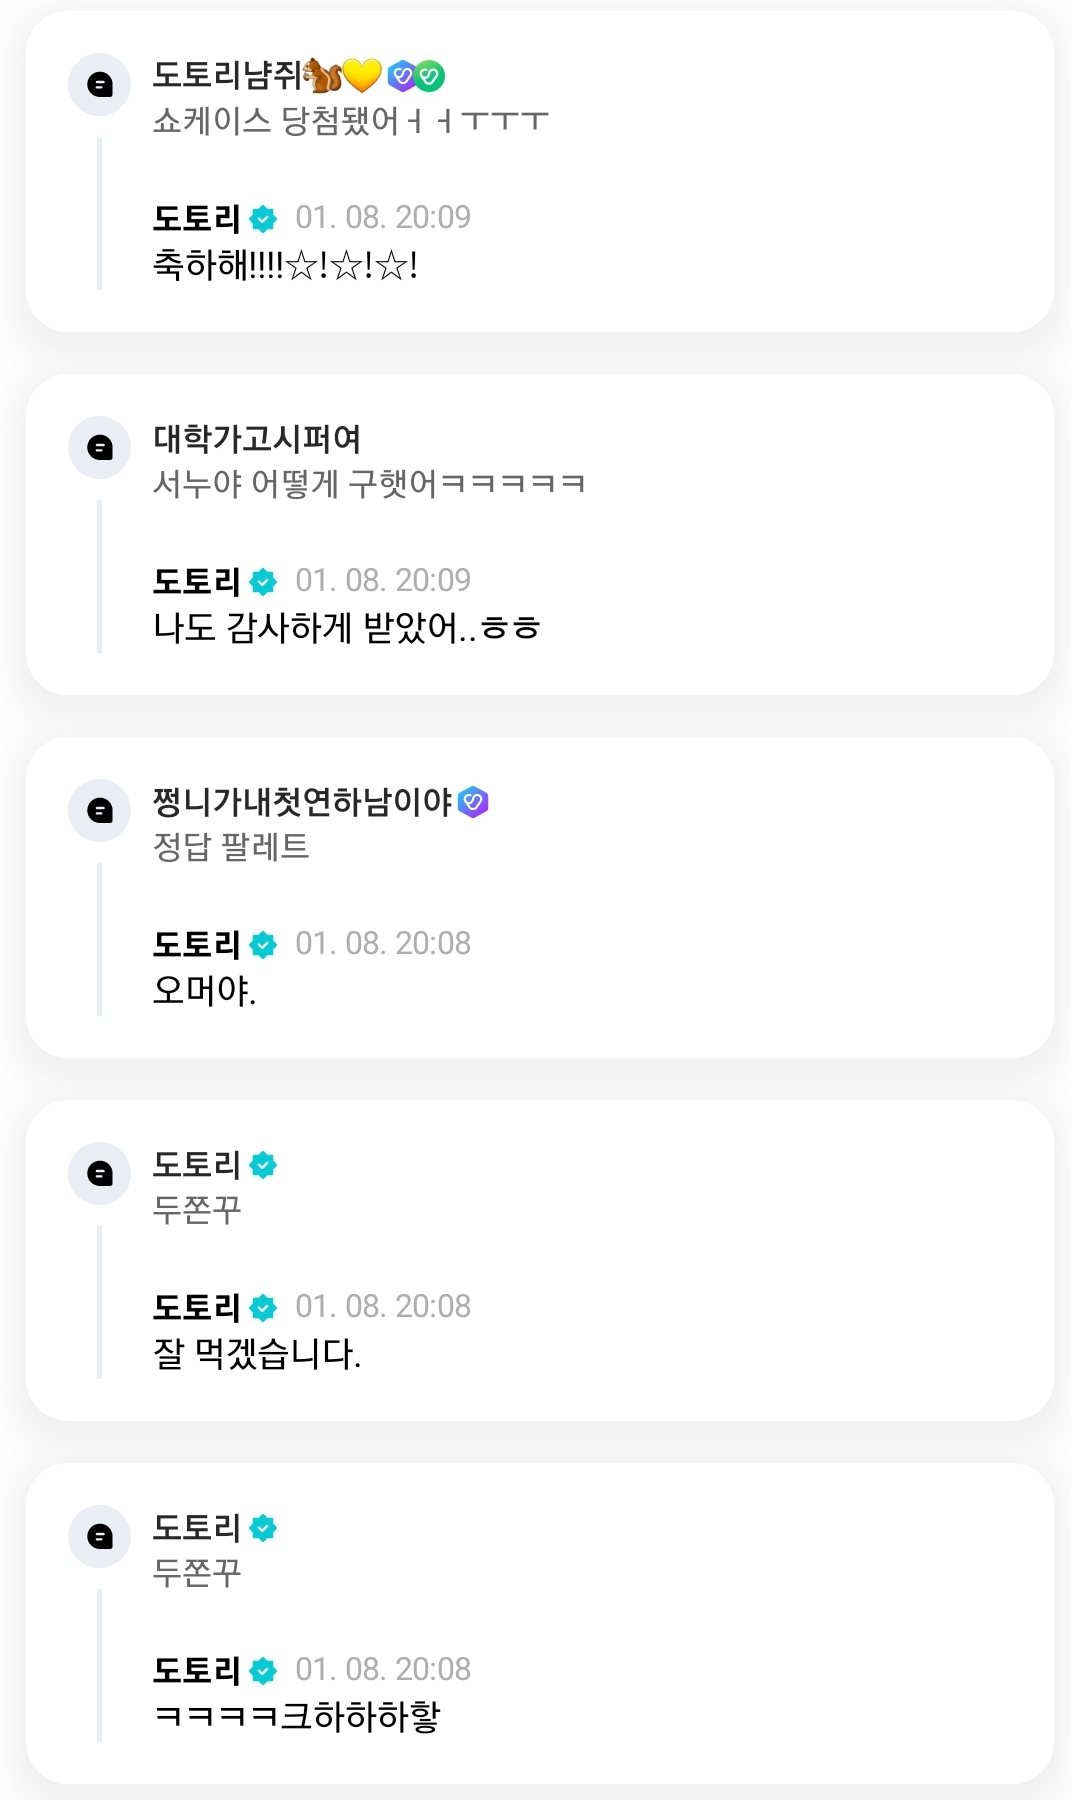The width and height of the screenshot is (1071, 1800).
Task: Click the membership badge after 쩡니가내첫연하남이야
Action: (473, 802)
